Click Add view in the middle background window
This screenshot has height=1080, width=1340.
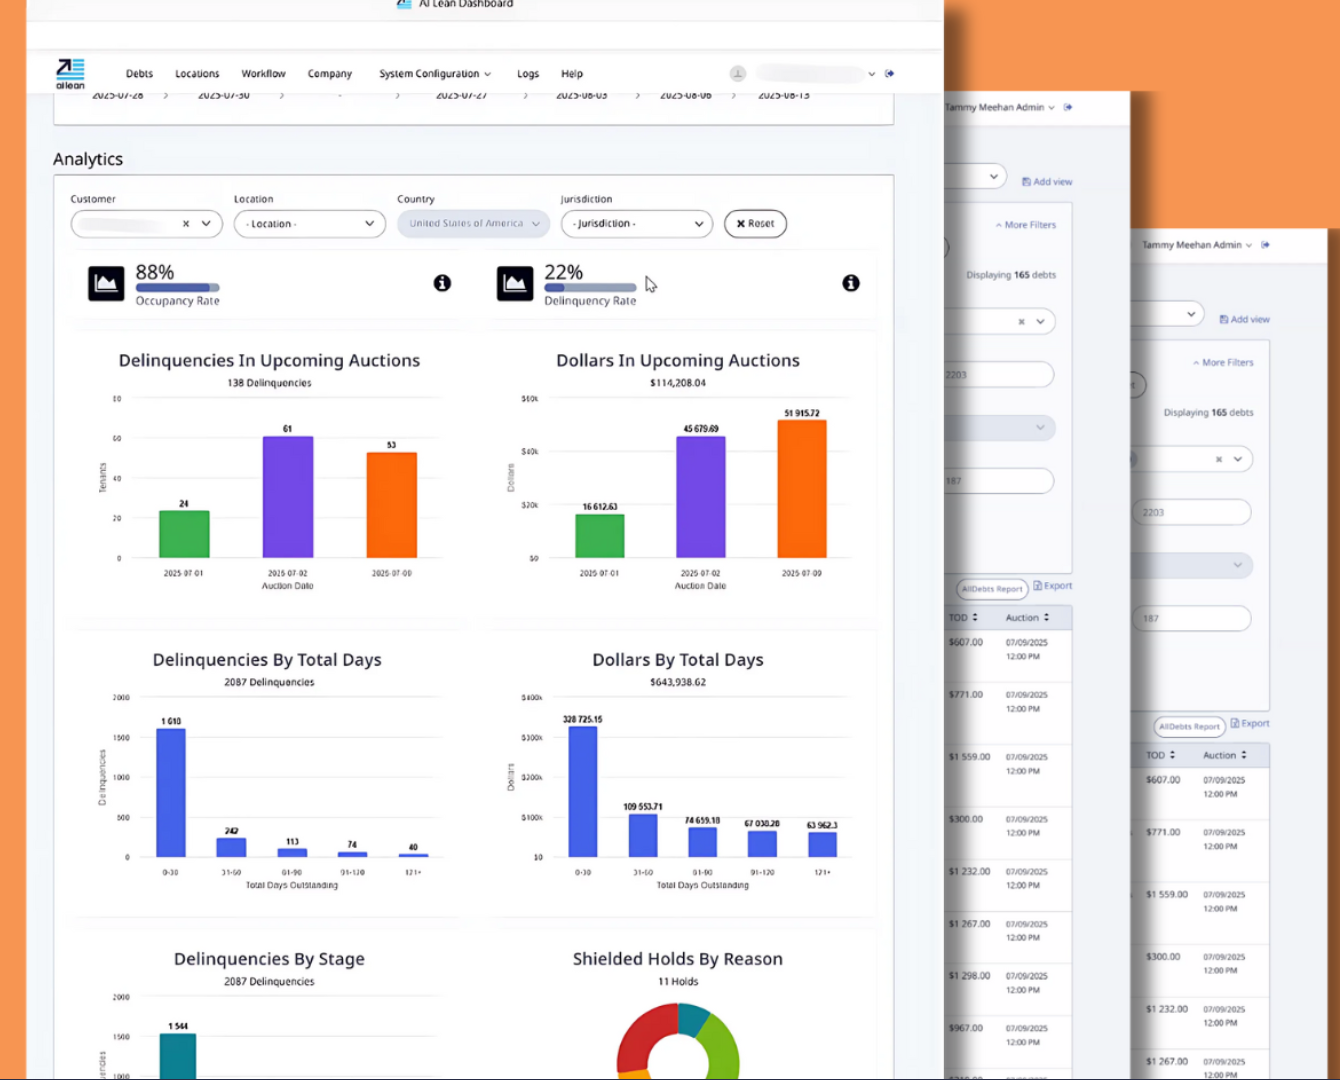(1047, 182)
